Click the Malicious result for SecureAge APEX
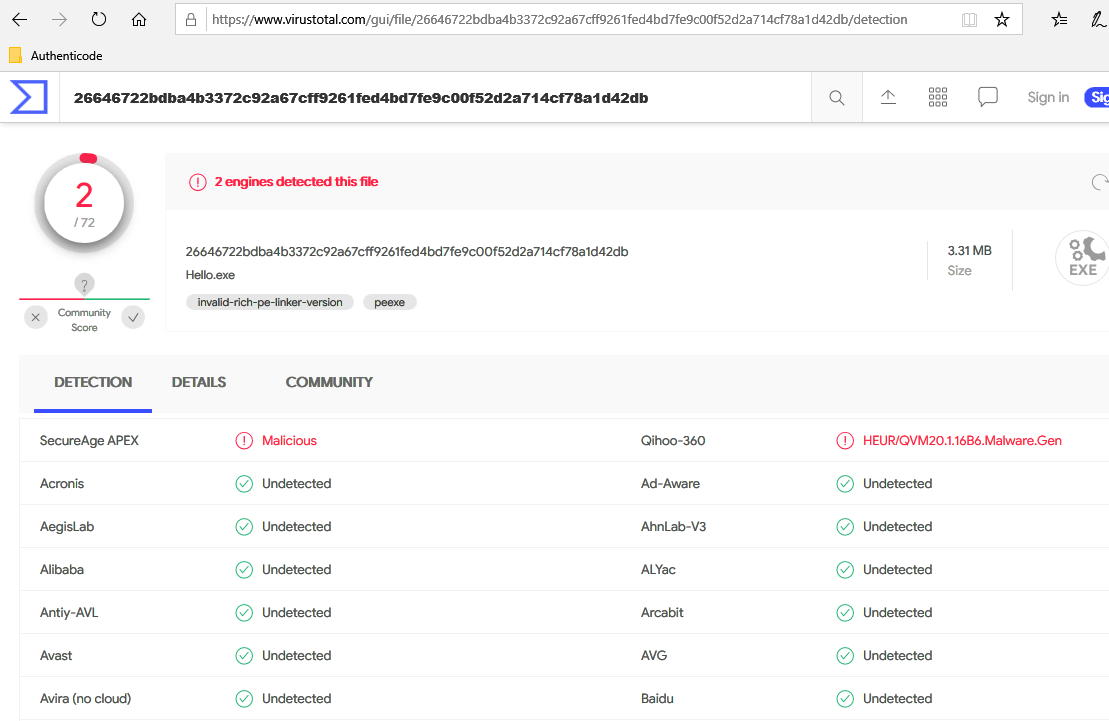 (289, 441)
